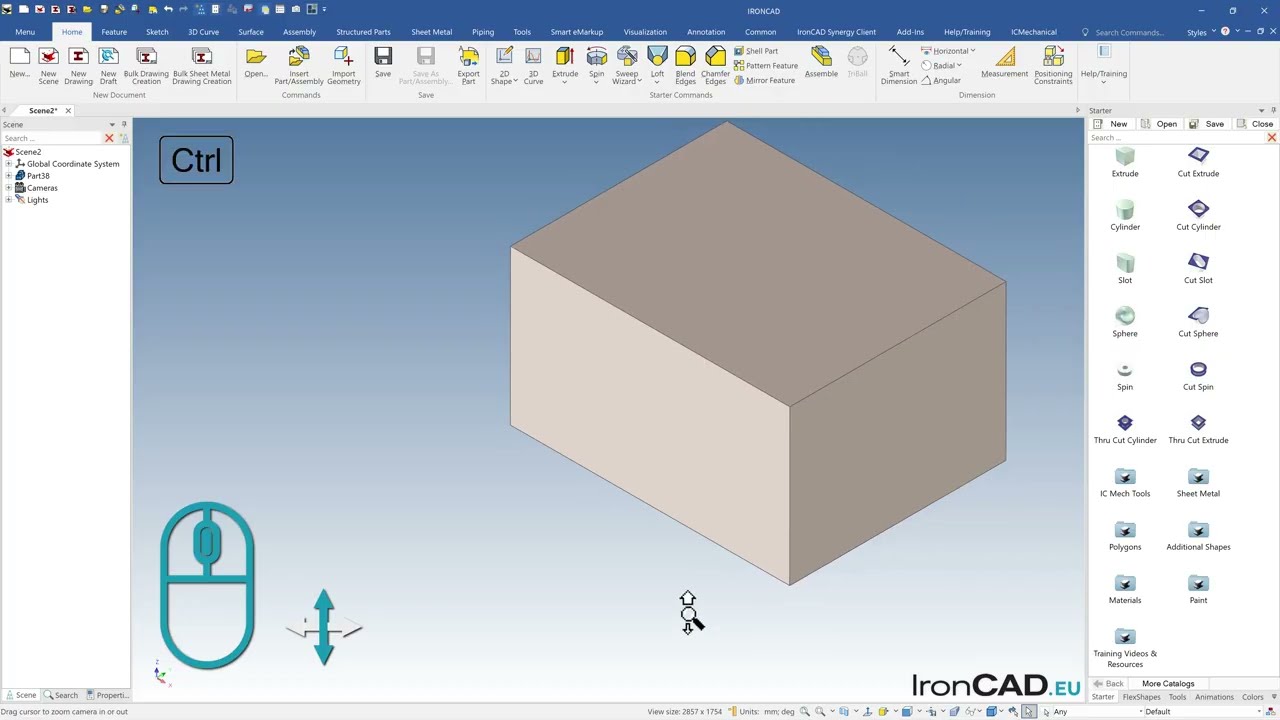This screenshot has height=720, width=1280.
Task: Click Open in the Starter panel
Action: pos(1159,124)
